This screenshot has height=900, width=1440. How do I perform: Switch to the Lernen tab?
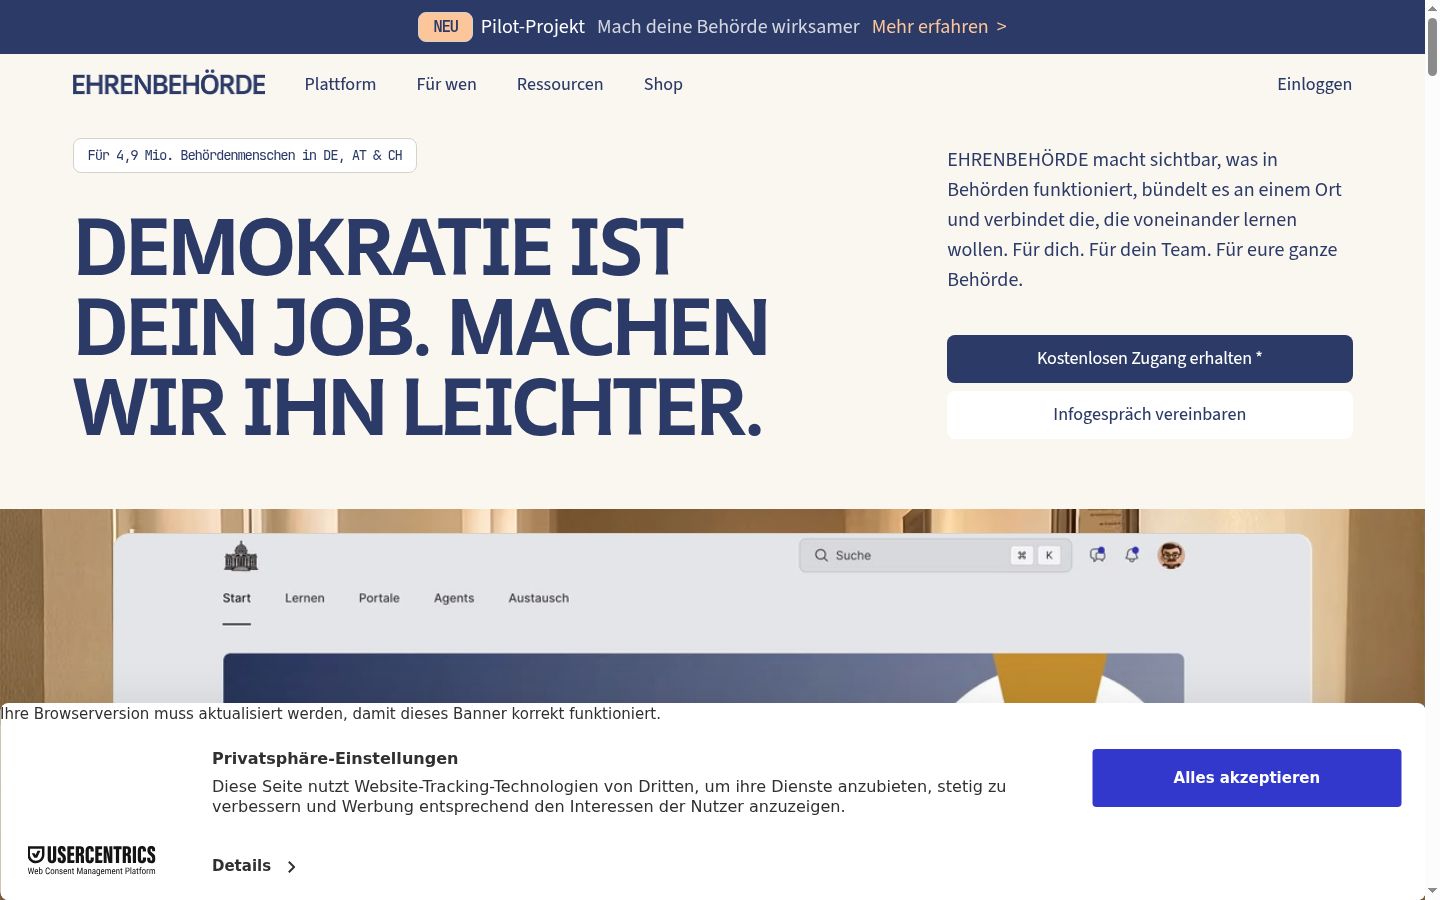pos(305,598)
